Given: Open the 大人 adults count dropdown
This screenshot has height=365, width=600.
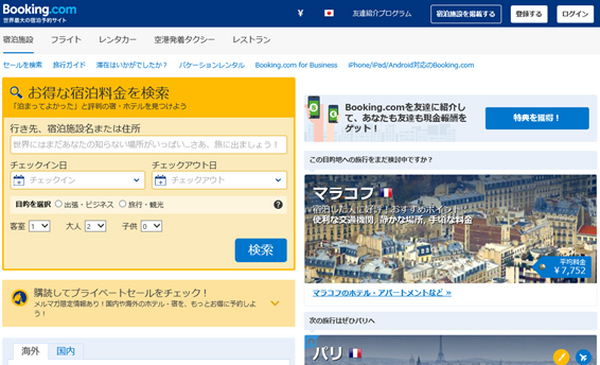Looking at the screenshot, I should point(95,226).
